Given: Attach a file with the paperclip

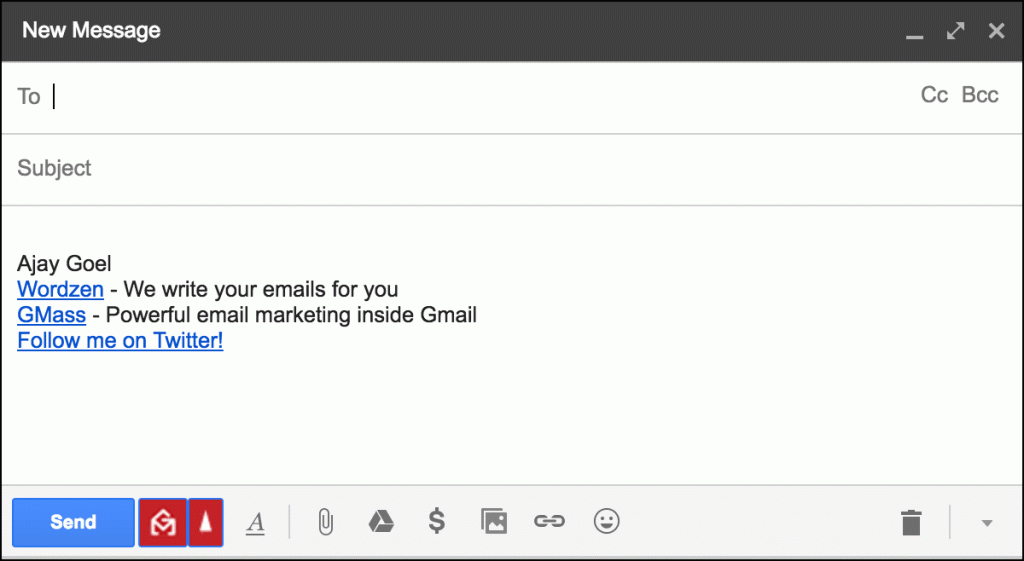Looking at the screenshot, I should 325,522.
